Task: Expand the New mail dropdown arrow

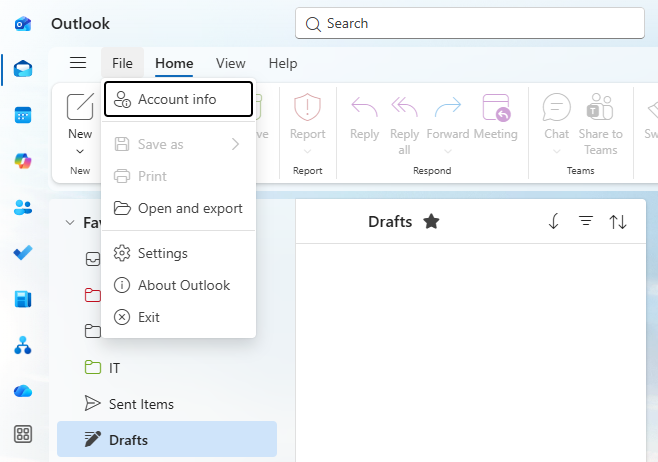Action: click(x=80, y=151)
